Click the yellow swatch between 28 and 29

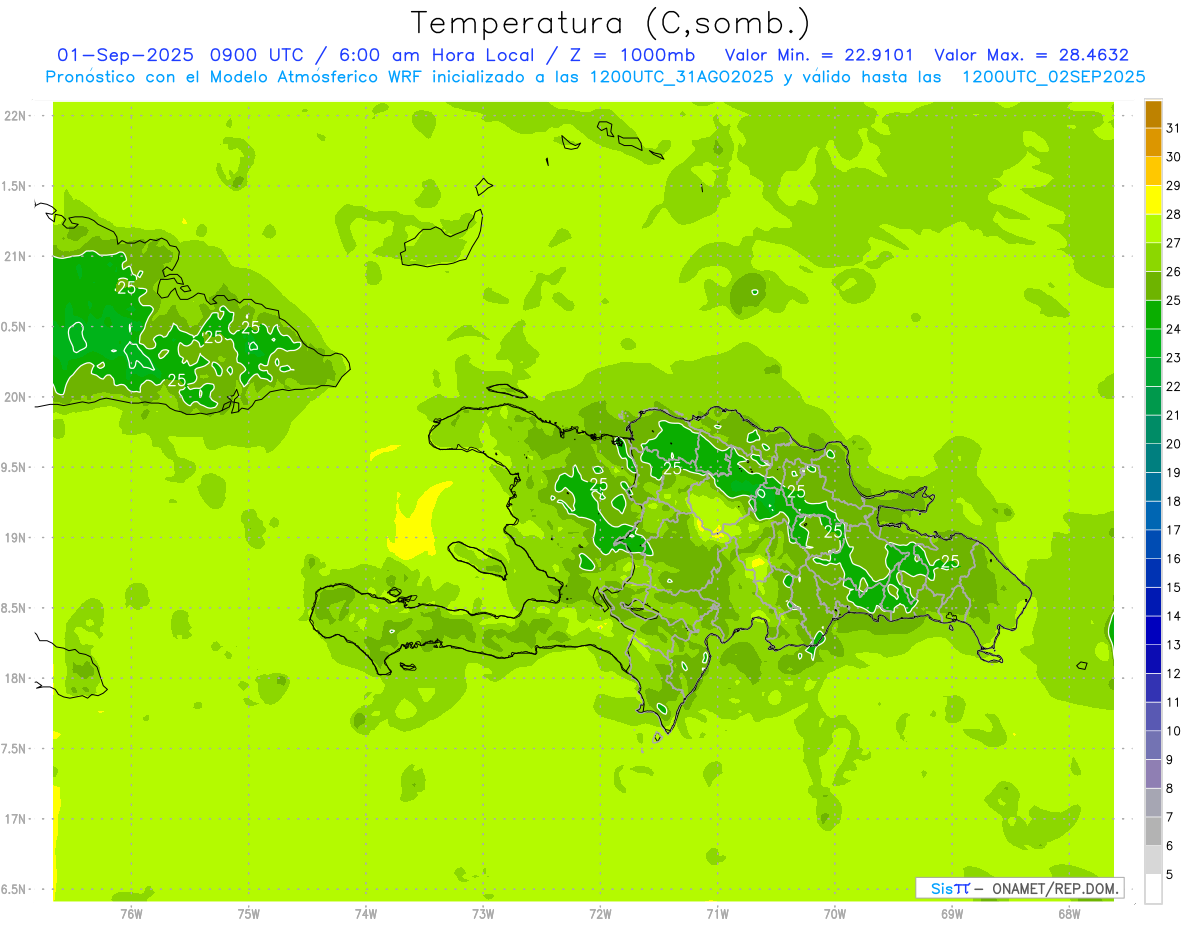pyautogui.click(x=1153, y=200)
